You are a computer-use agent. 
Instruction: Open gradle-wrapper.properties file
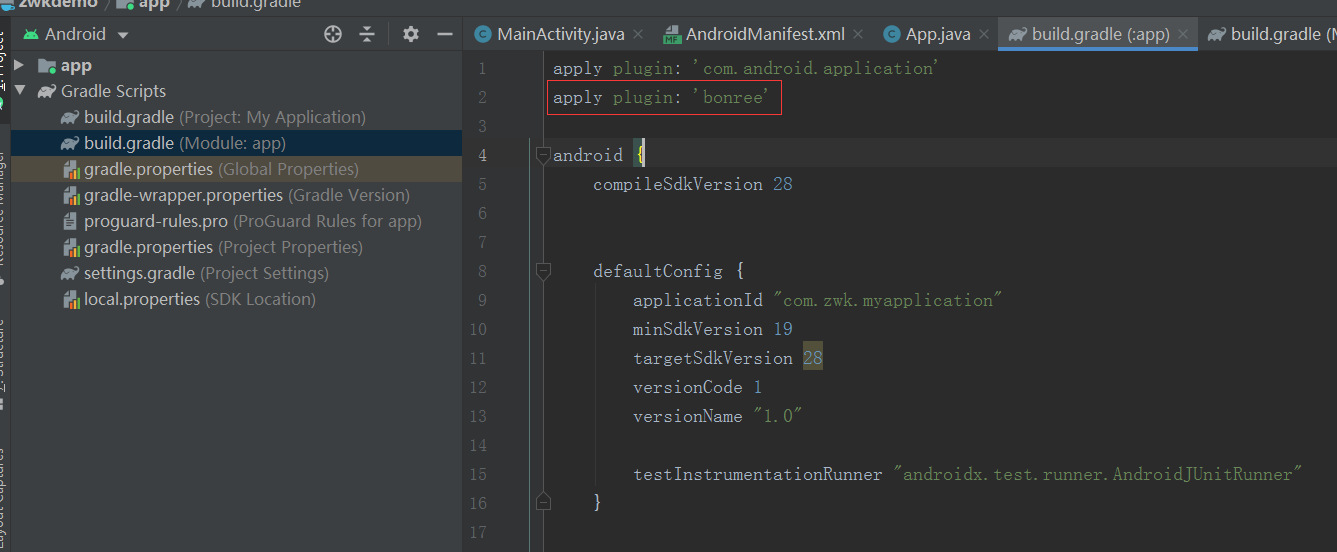pyautogui.click(x=245, y=195)
